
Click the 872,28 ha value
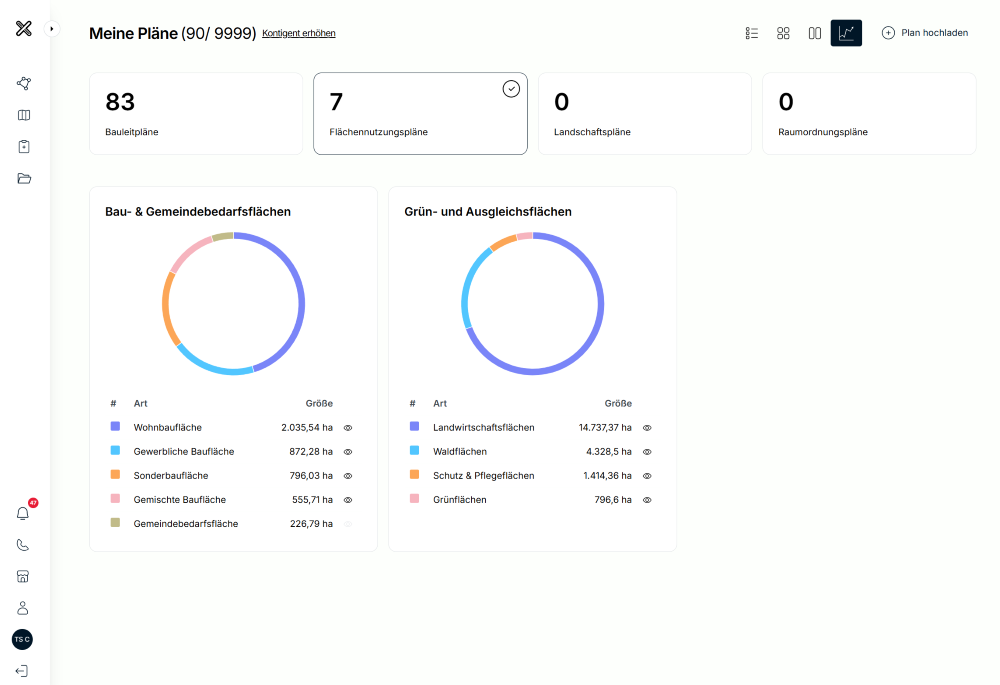(x=311, y=452)
